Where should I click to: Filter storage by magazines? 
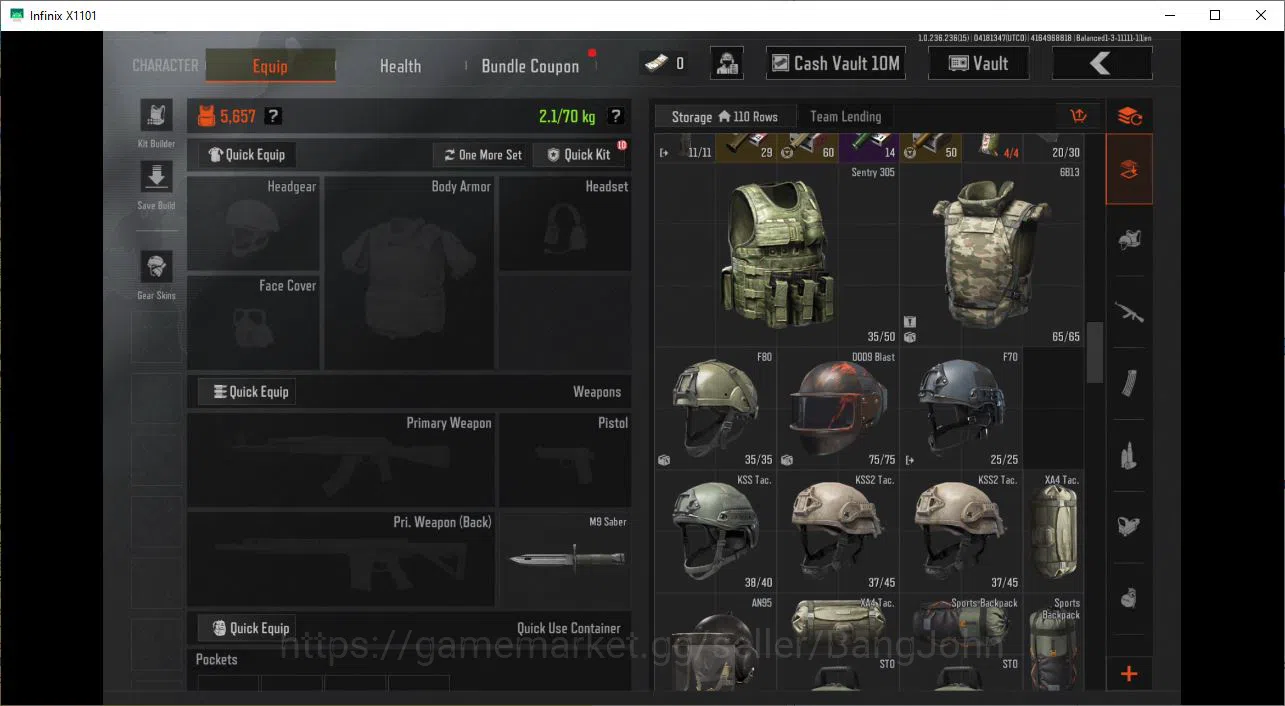(1129, 383)
